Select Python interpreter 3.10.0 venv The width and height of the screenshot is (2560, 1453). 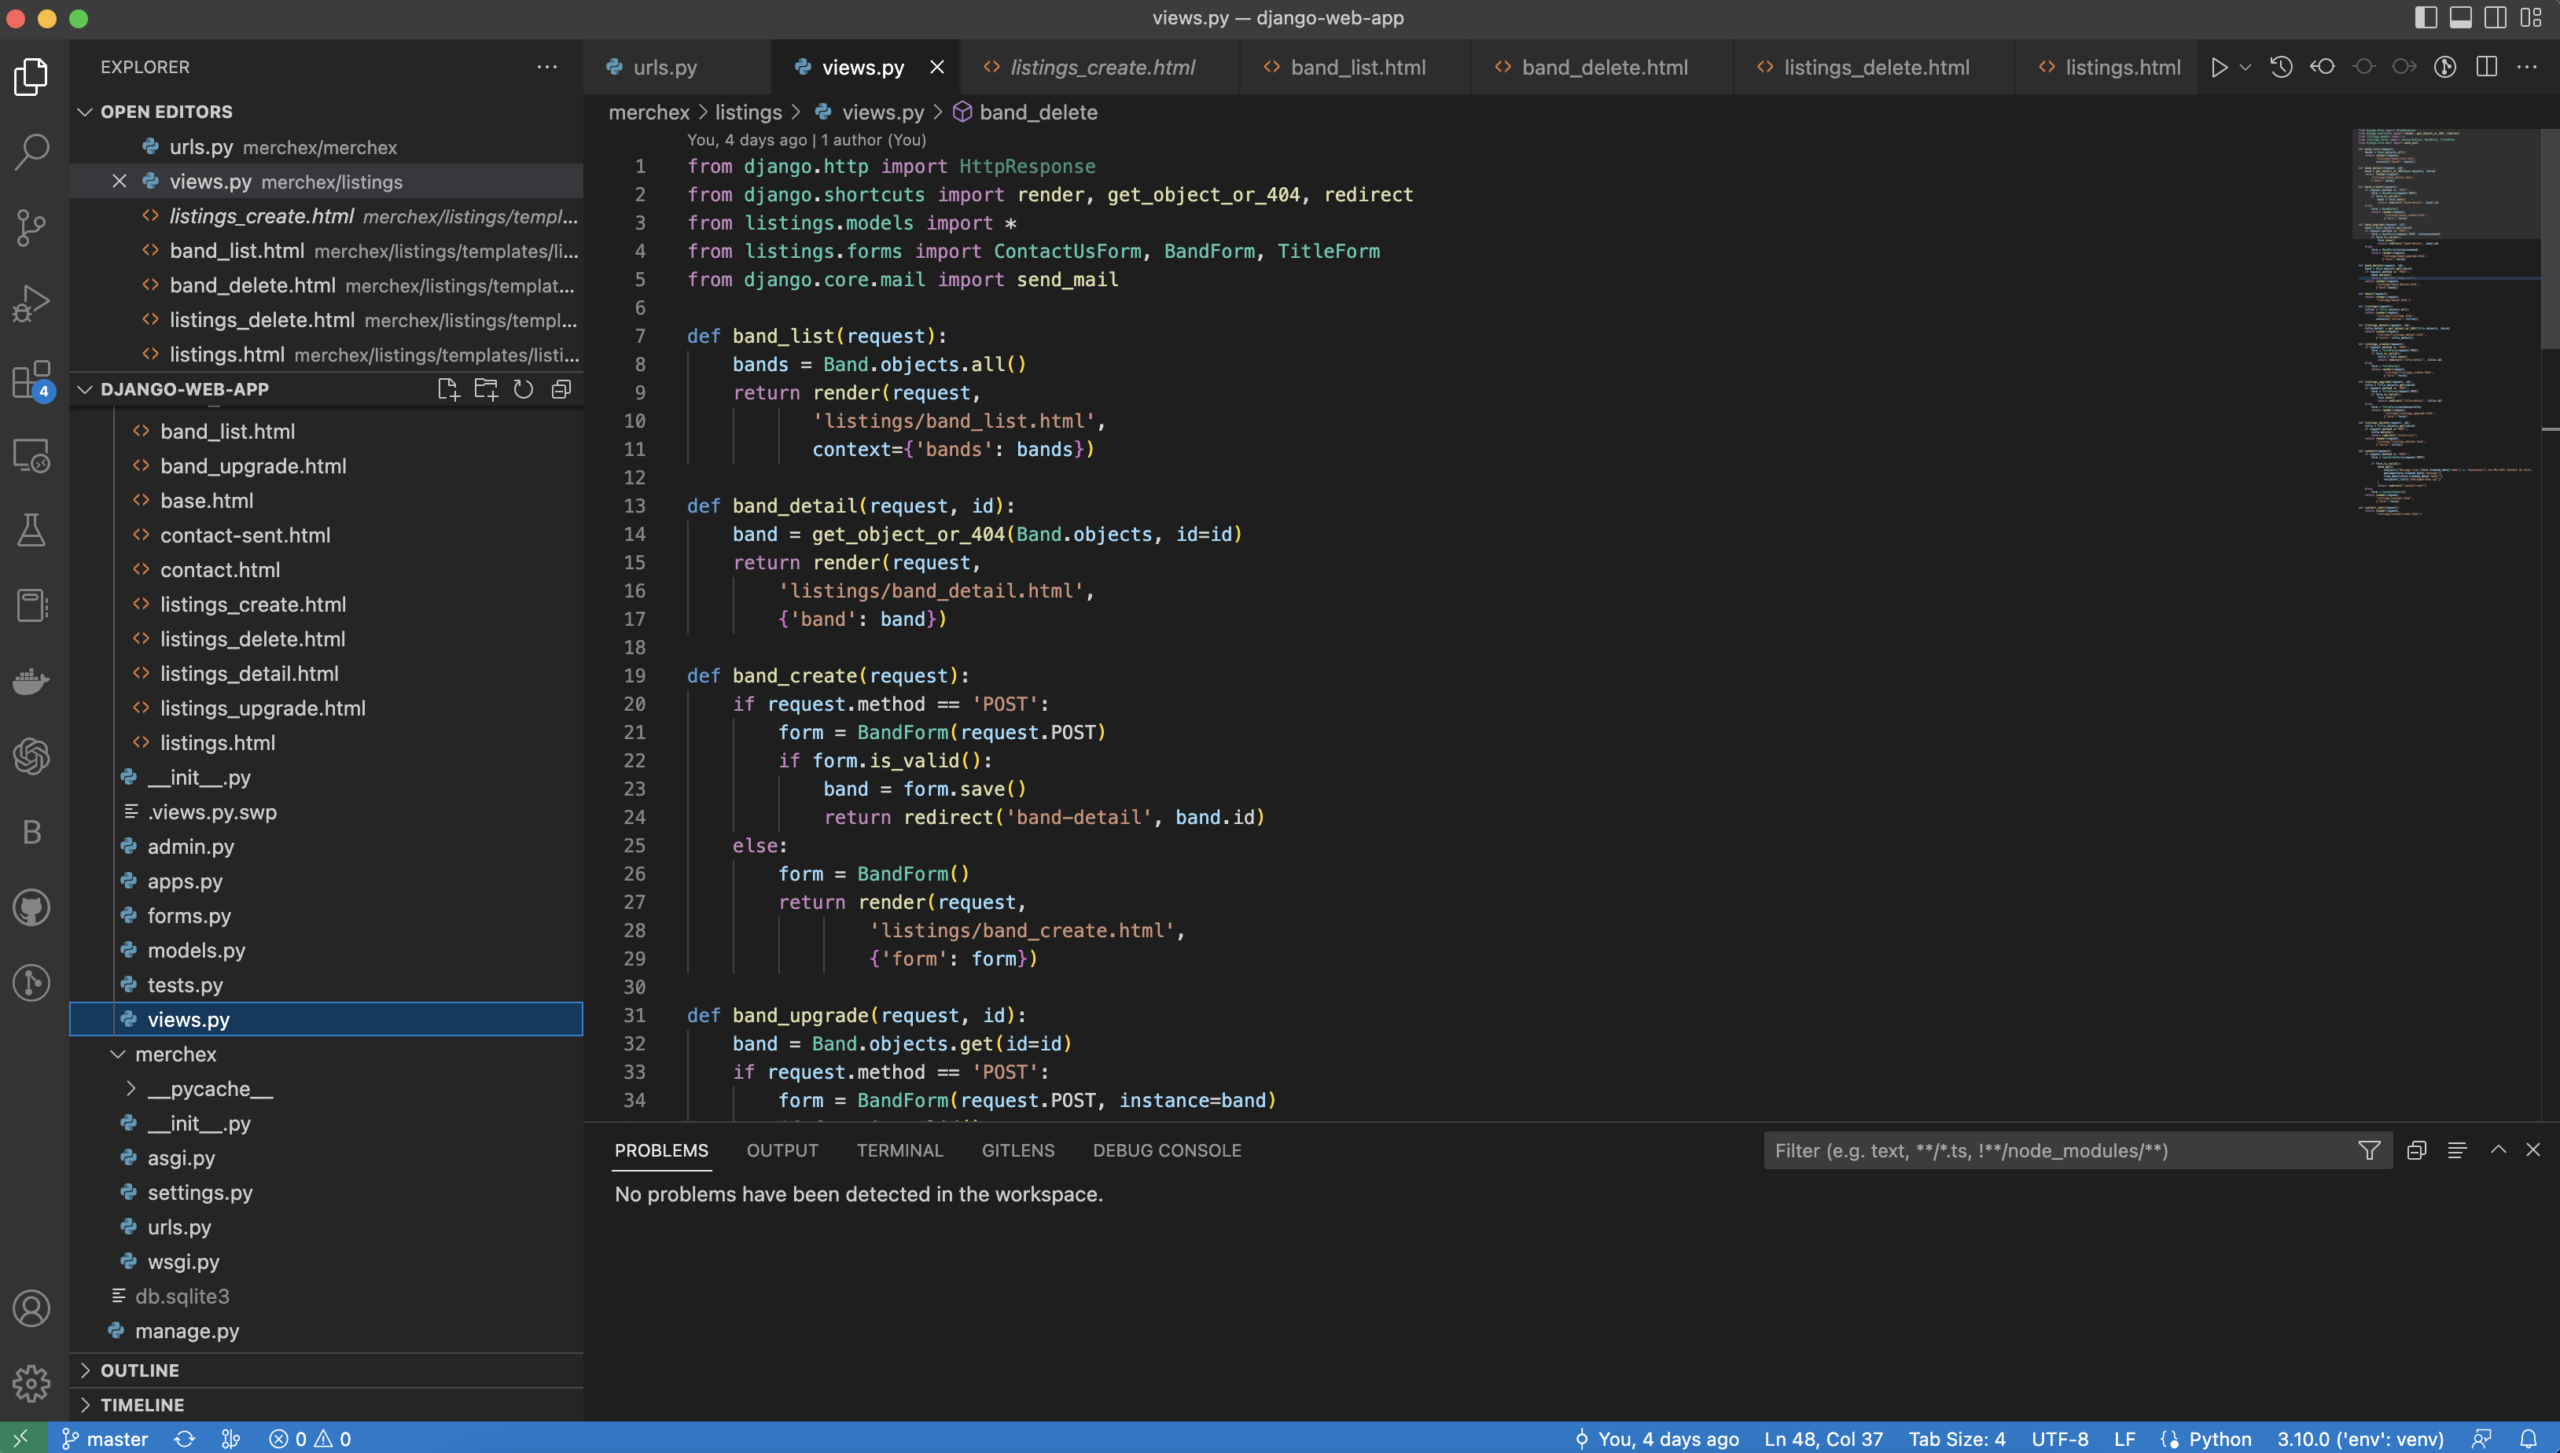click(2360, 1438)
